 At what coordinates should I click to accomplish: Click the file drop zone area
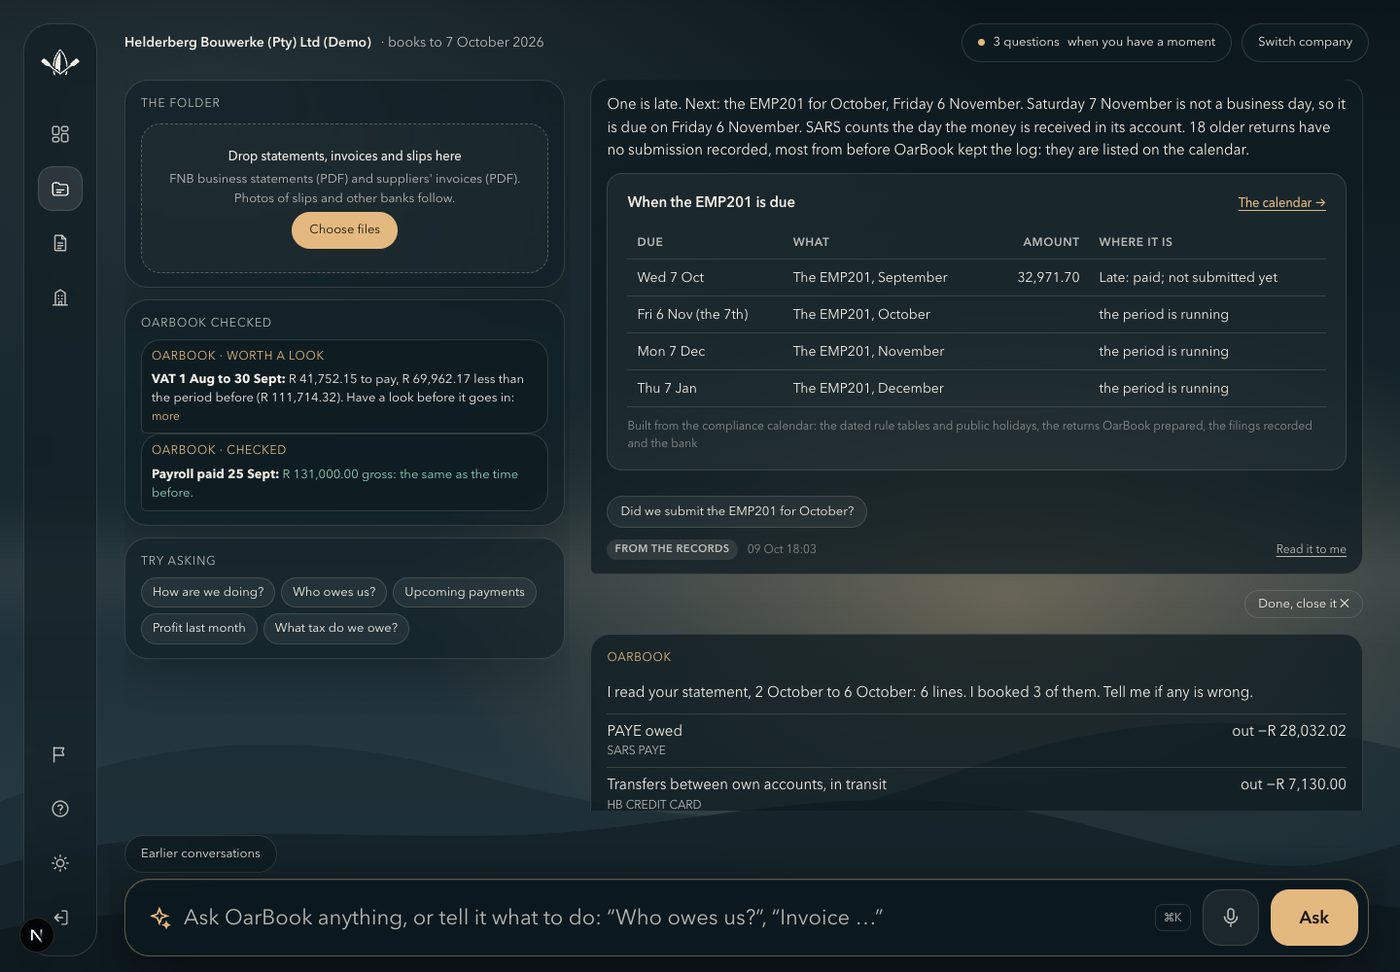pyautogui.click(x=344, y=198)
